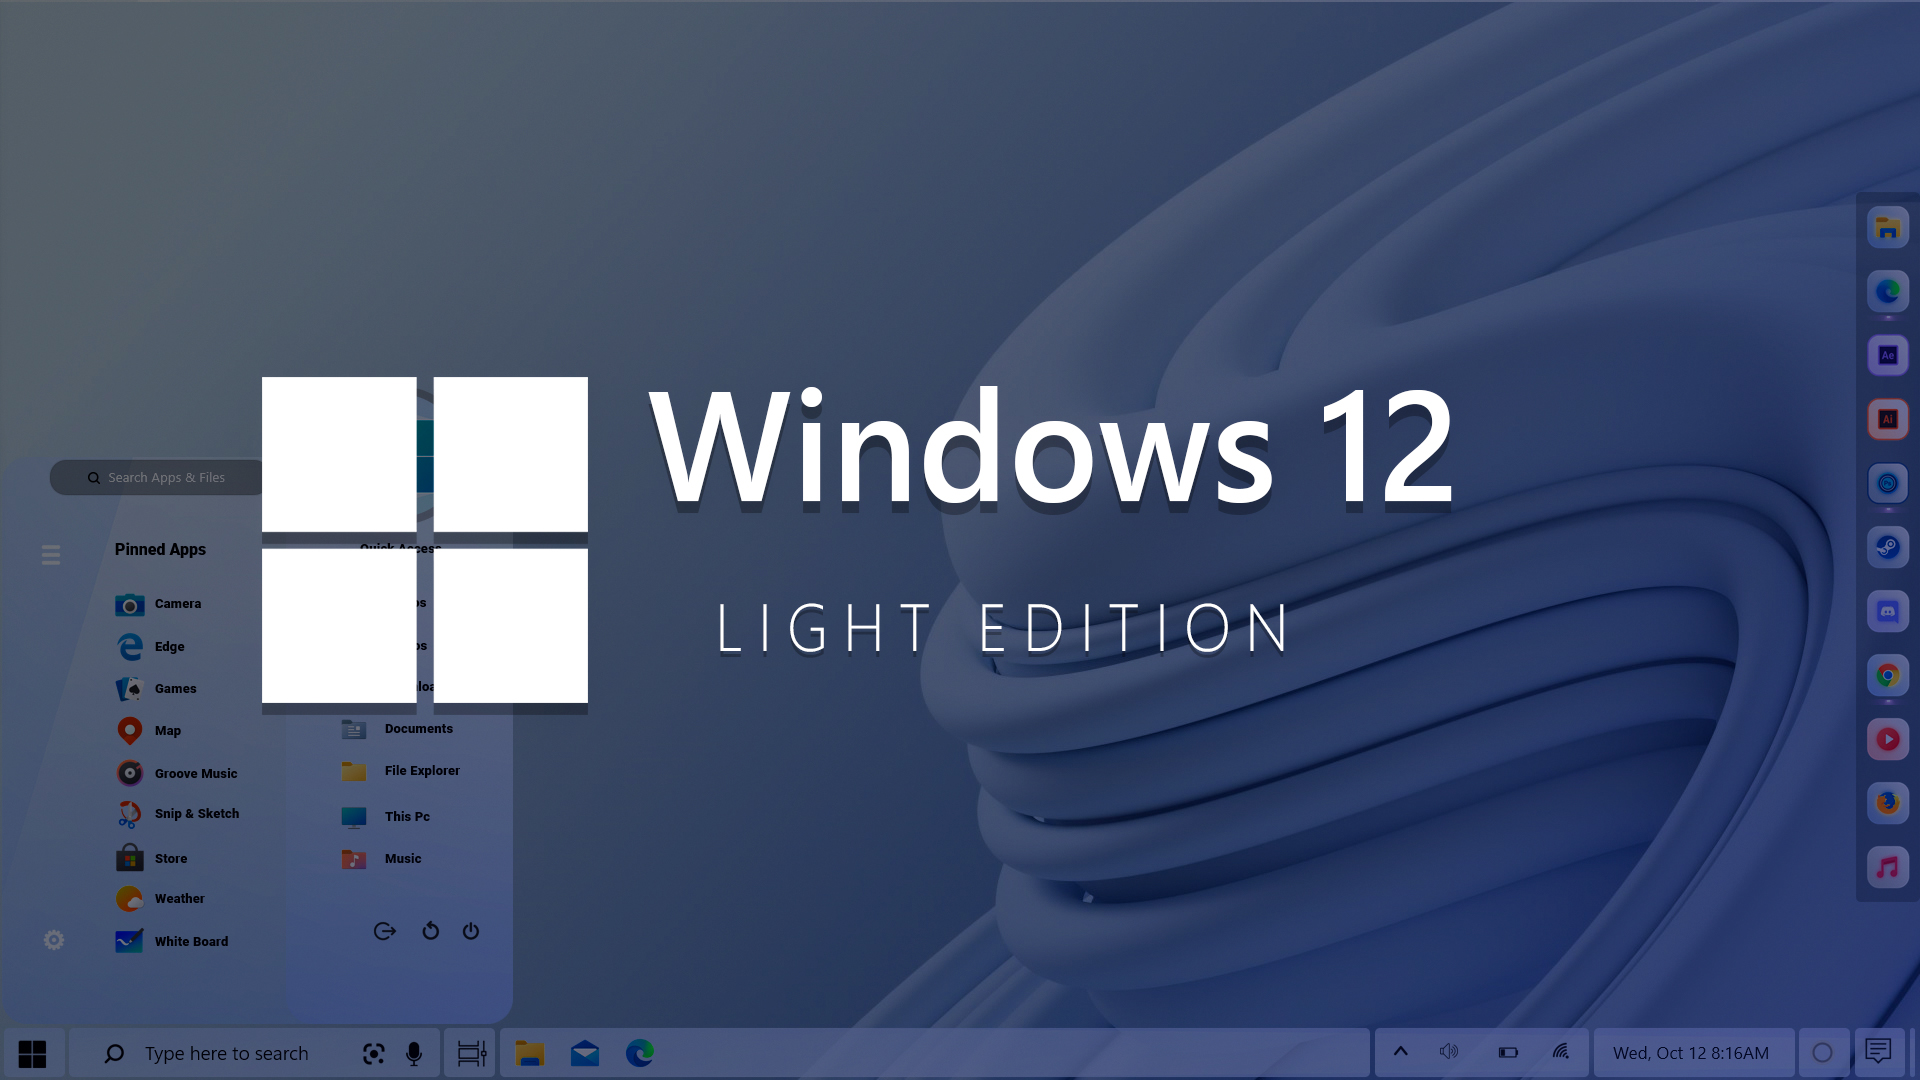Open the Start menu button
The width and height of the screenshot is (1920, 1080).
pyautogui.click(x=33, y=1052)
